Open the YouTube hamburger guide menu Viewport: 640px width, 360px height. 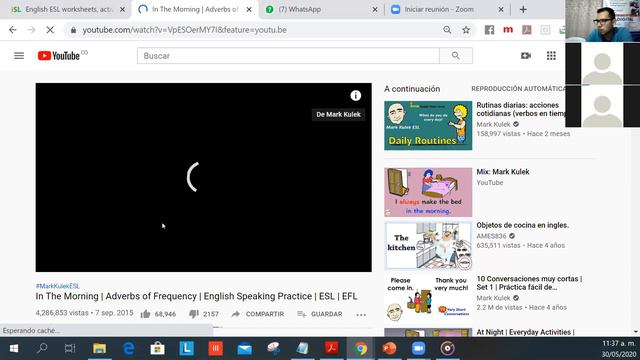coord(19,56)
